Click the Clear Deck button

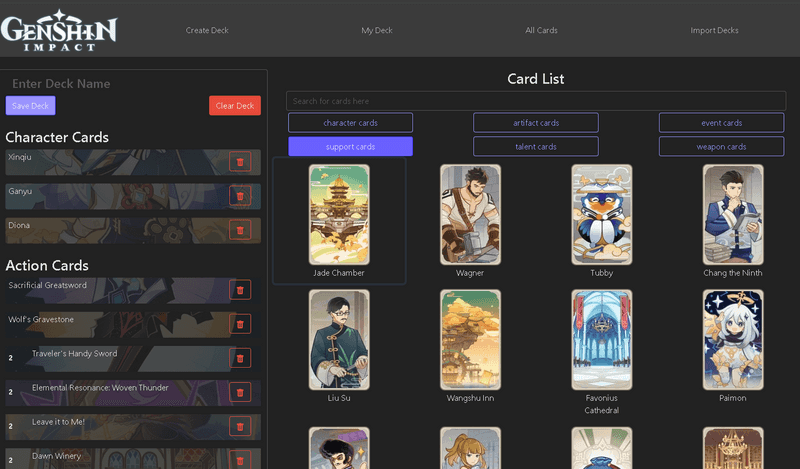(x=235, y=106)
